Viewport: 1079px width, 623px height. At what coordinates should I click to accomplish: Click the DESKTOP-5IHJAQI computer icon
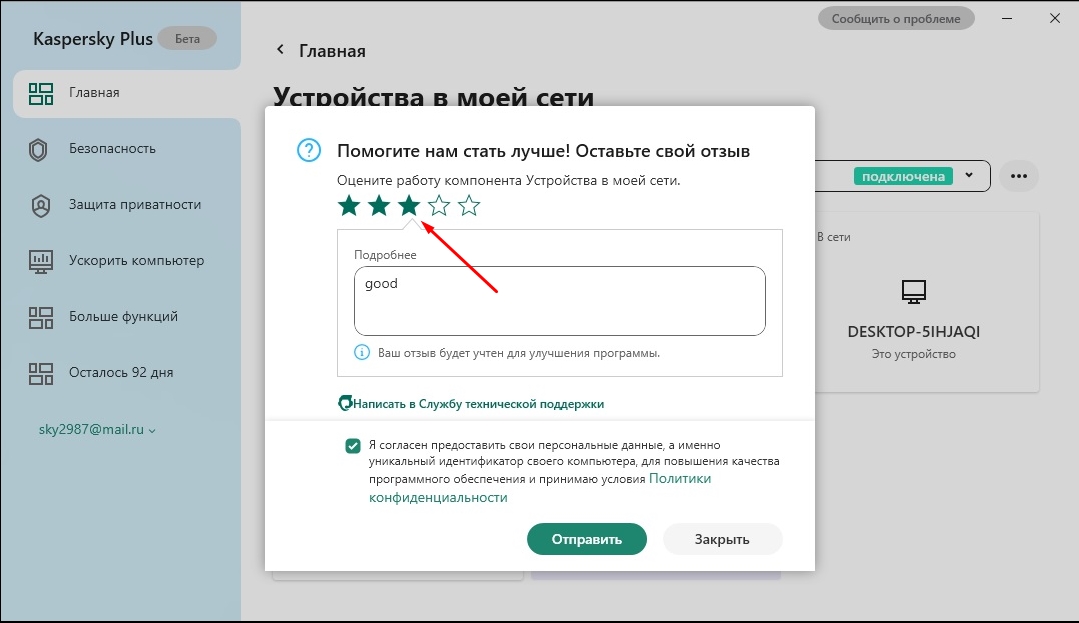coord(914,291)
